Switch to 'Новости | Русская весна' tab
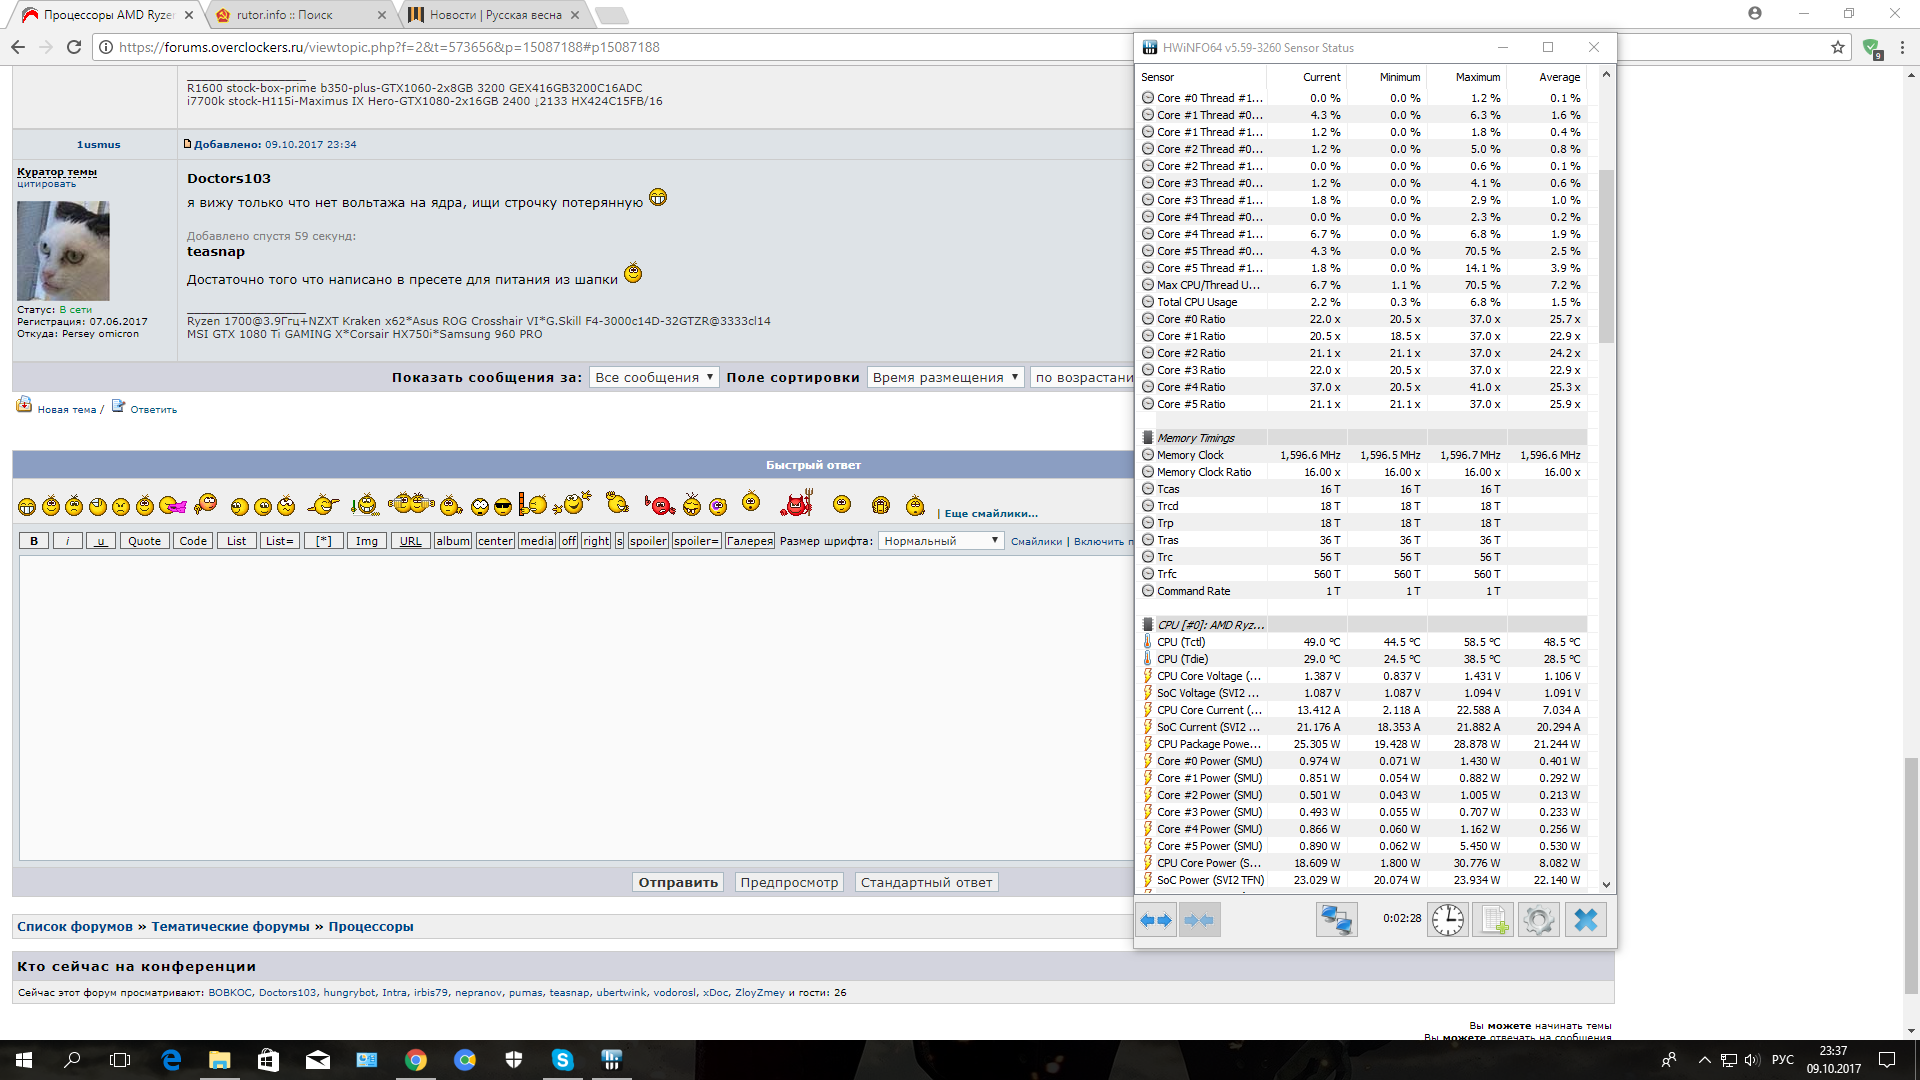1920x1080 pixels. [495, 15]
